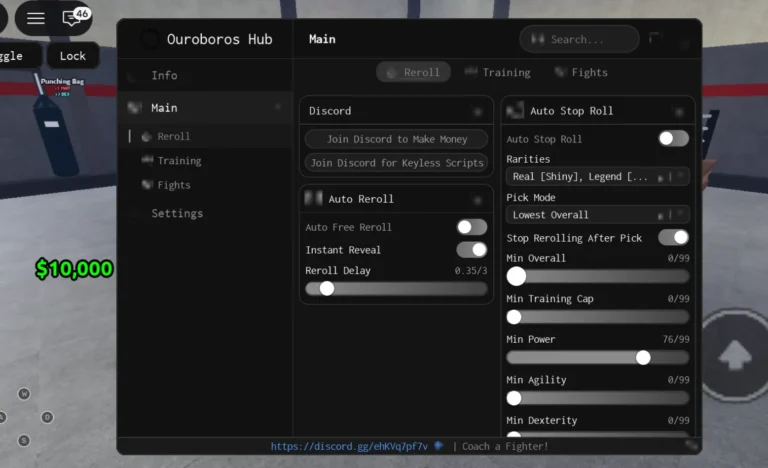This screenshot has width=768, height=468.
Task: Collapse the Auto Stop Roll section
Action: (679, 112)
